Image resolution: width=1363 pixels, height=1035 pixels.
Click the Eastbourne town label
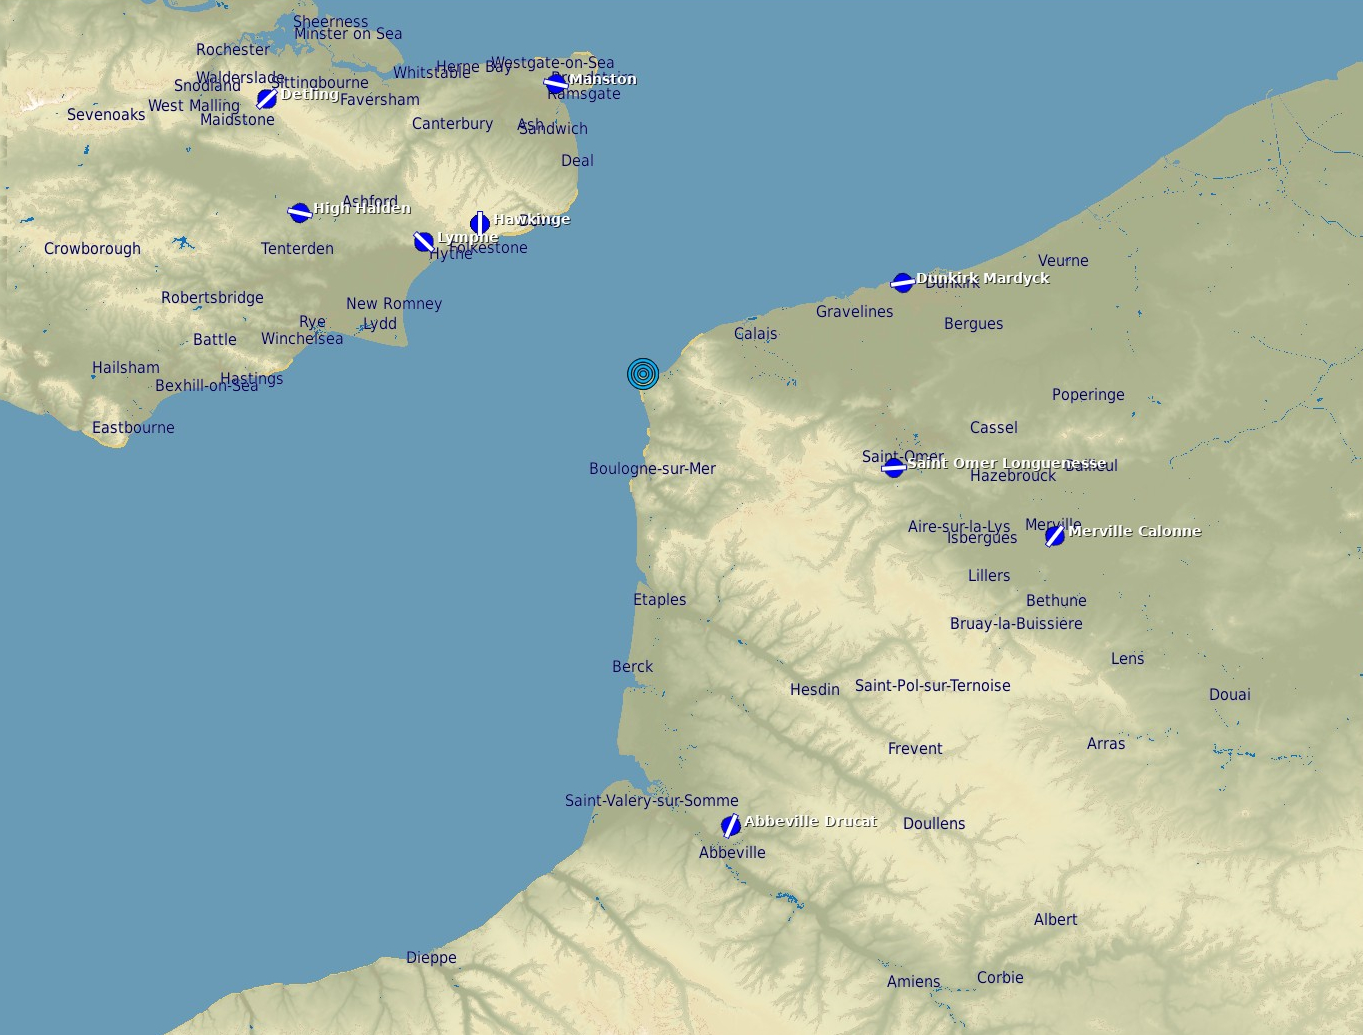click(x=133, y=428)
